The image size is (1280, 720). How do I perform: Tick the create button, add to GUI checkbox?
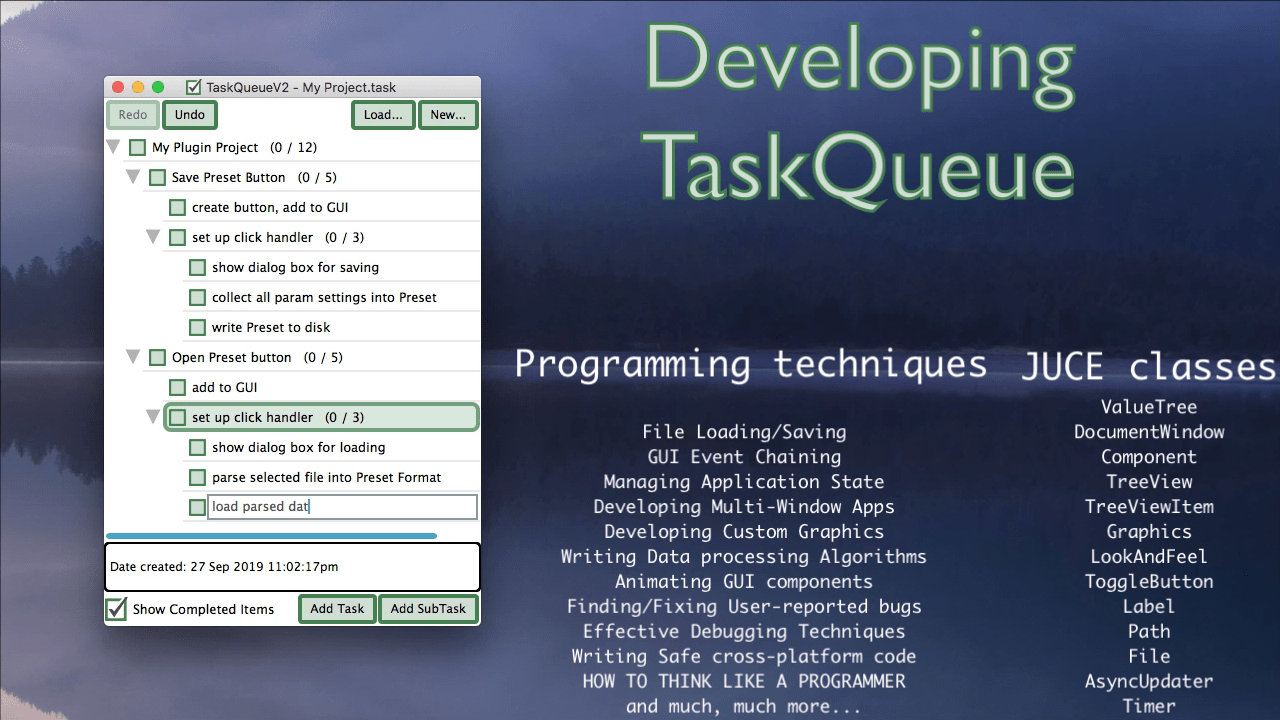177,208
